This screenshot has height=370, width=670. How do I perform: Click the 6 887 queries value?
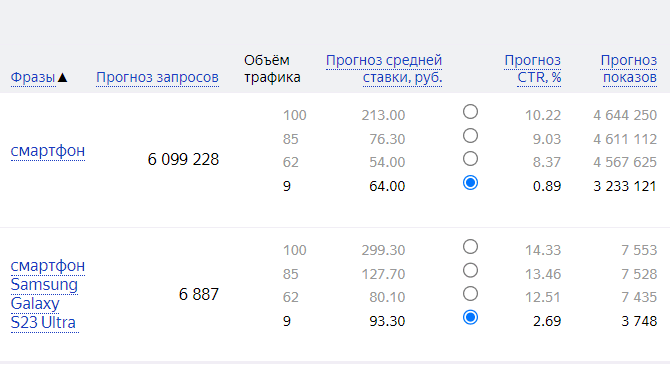point(199,294)
